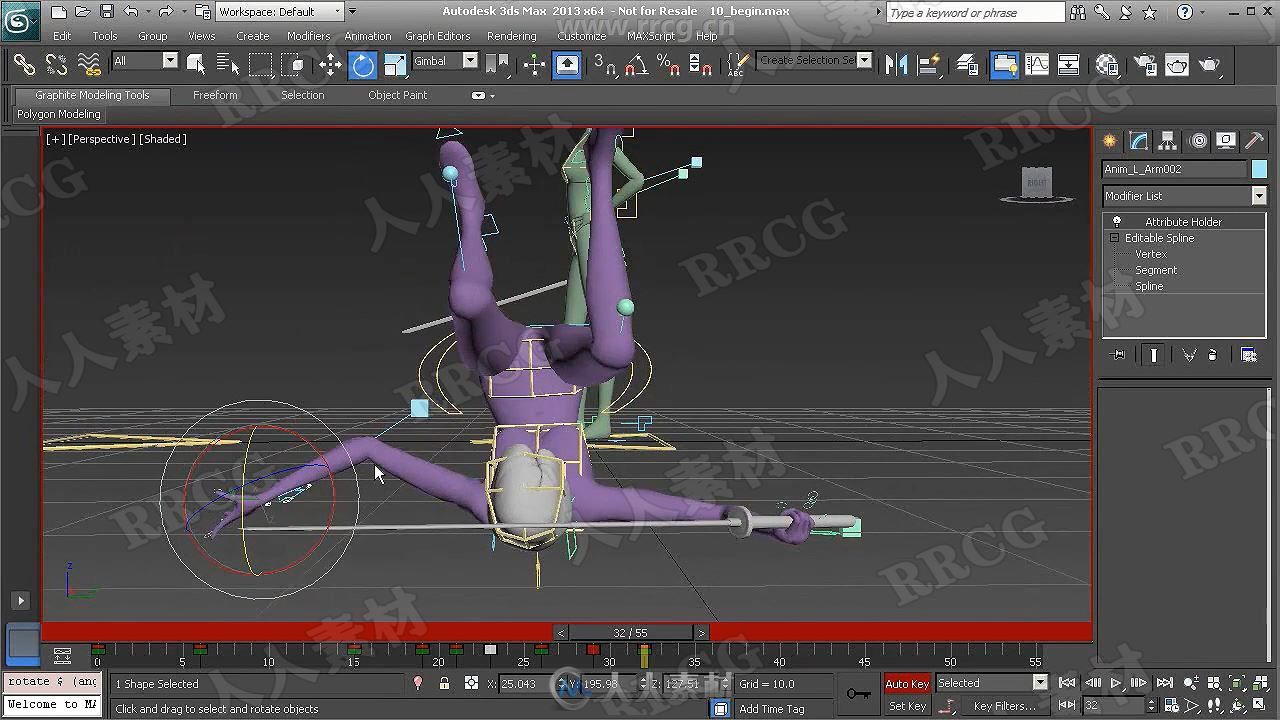This screenshot has width=1280, height=720.
Task: Click the Anim_L_Arm002 object color swatch
Action: click(1259, 169)
